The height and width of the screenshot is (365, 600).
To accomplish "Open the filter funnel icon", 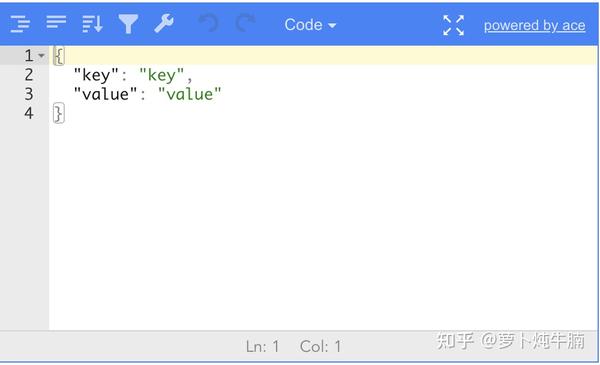I will (128, 24).
